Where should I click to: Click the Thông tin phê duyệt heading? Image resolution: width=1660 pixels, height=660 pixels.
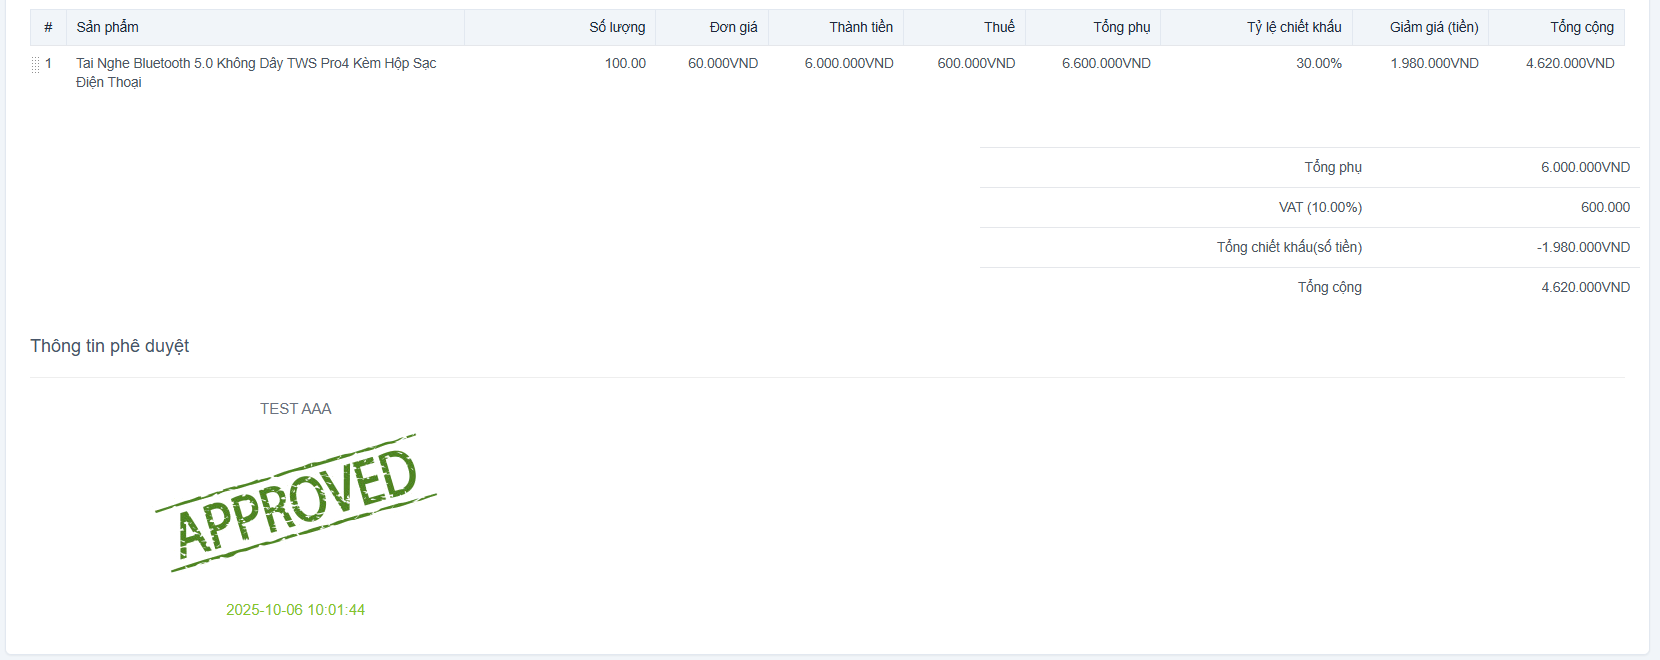pyautogui.click(x=110, y=346)
